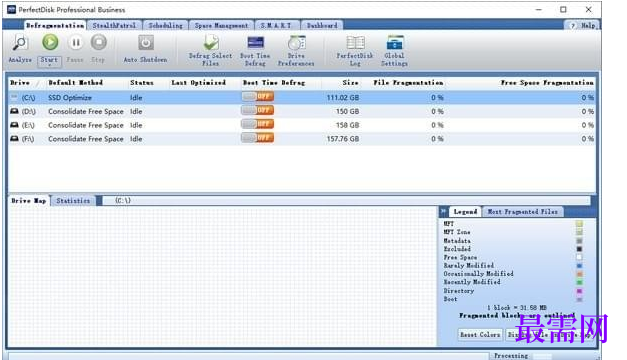The height and width of the screenshot is (360, 627).
Task: Click the C:\ drive icon in list
Action: [x=14, y=97]
